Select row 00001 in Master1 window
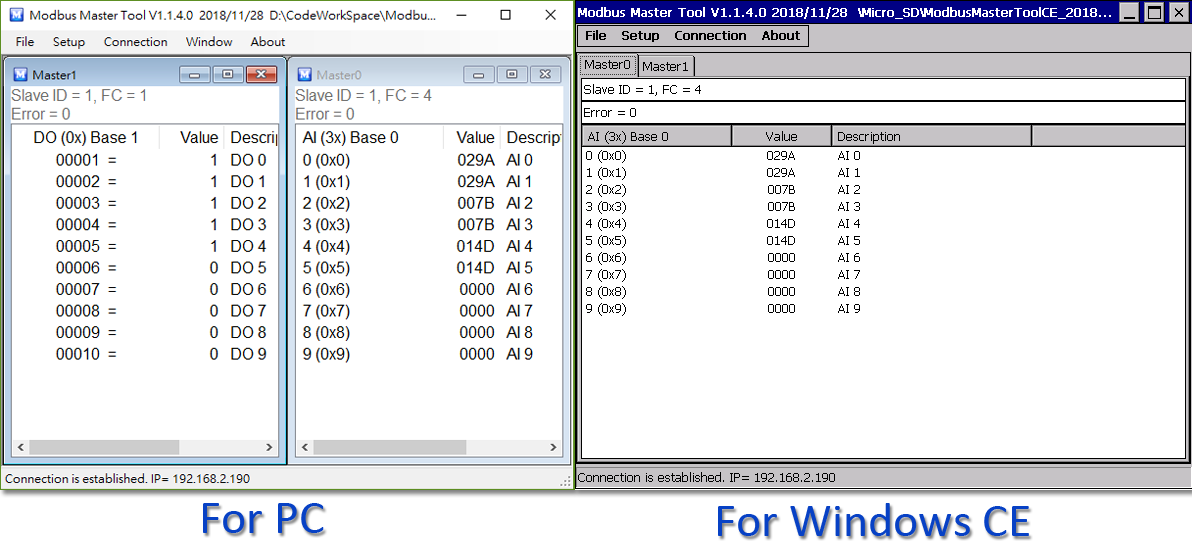This screenshot has height=548, width=1192. coord(144,160)
